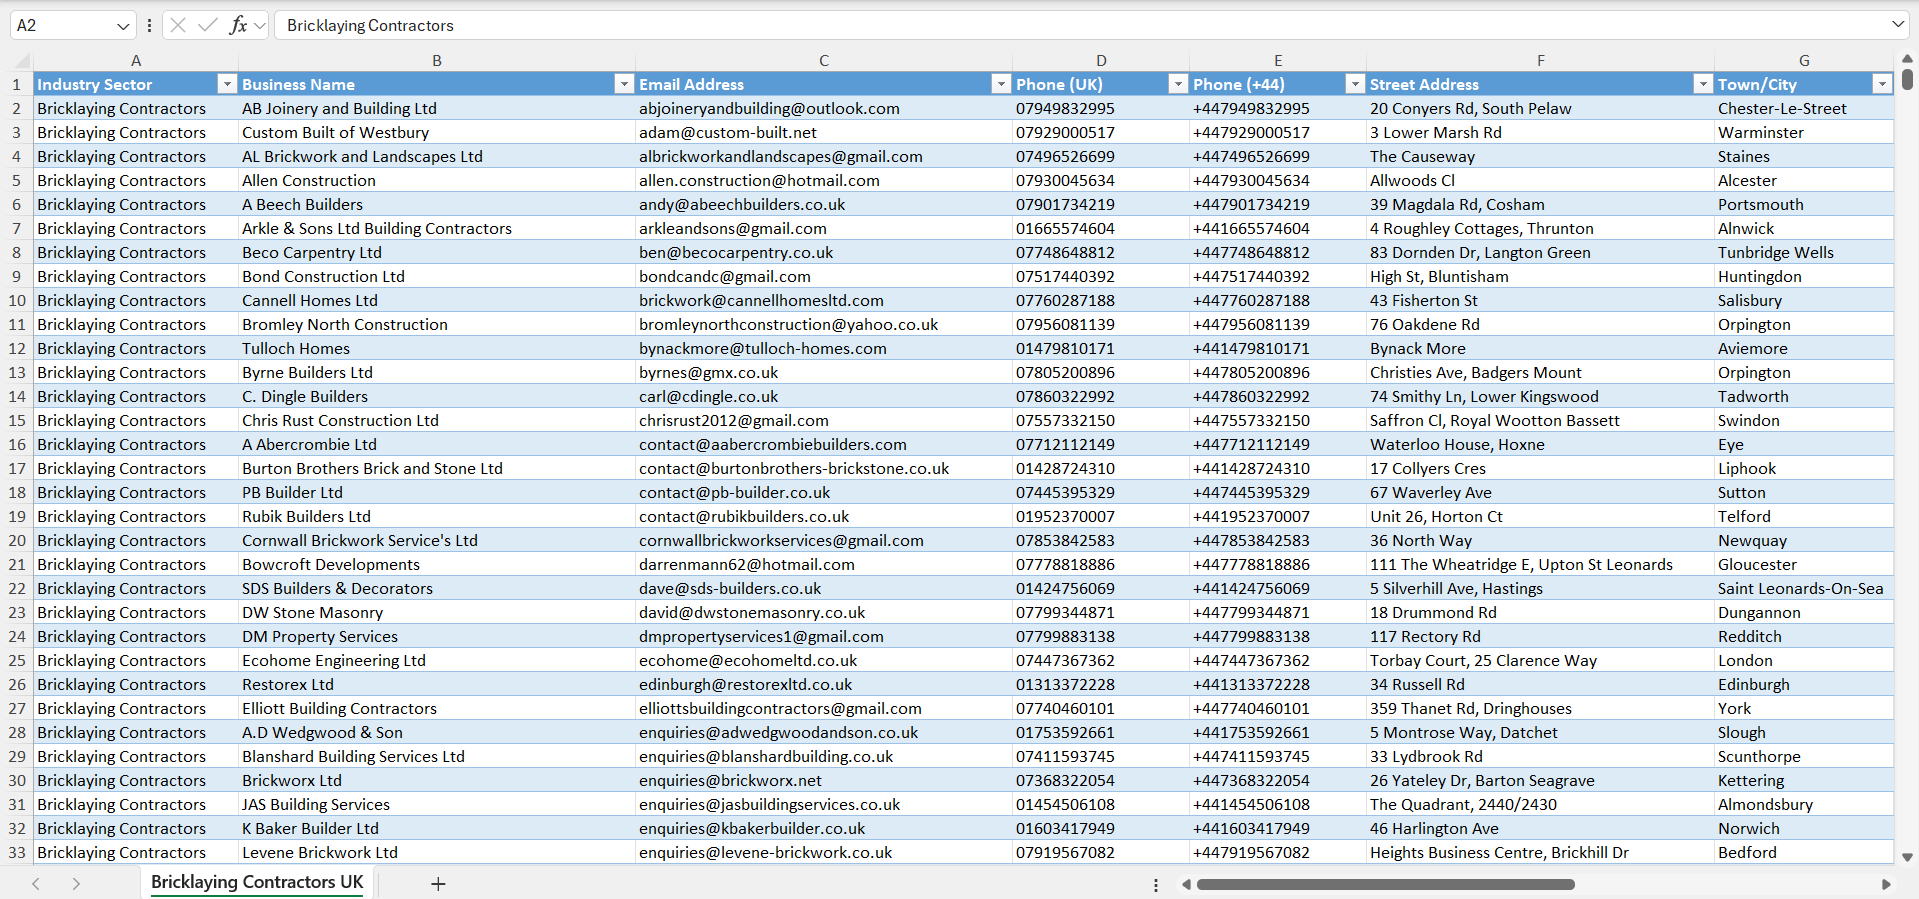This screenshot has height=899, width=1919.
Task: Select cell '+441428724310'
Action: [x=1278, y=468]
